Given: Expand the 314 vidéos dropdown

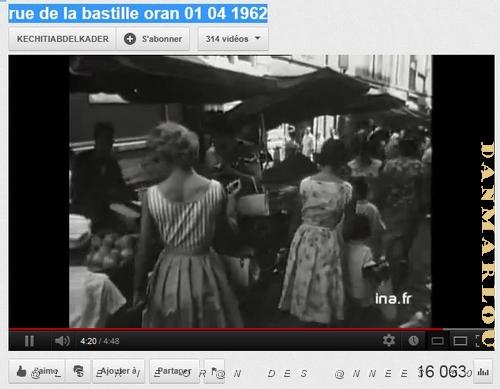Looking at the screenshot, I should pyautogui.click(x=233, y=39).
